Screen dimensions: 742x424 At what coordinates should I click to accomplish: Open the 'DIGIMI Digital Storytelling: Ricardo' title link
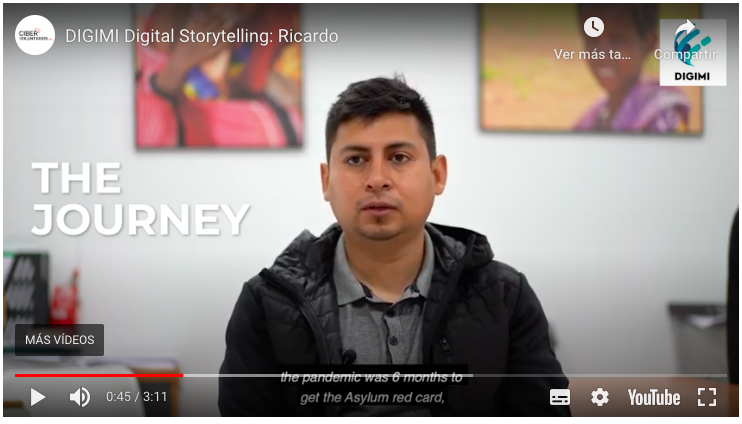202,36
